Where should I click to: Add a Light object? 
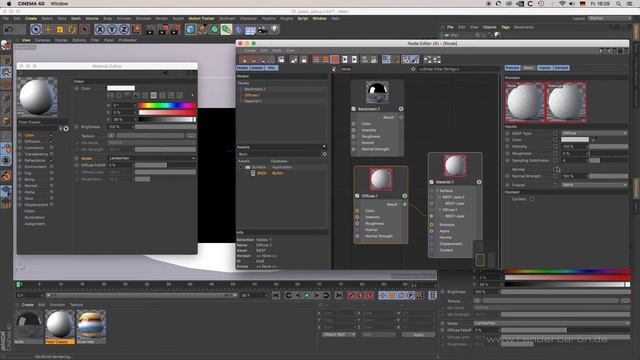click(275, 29)
